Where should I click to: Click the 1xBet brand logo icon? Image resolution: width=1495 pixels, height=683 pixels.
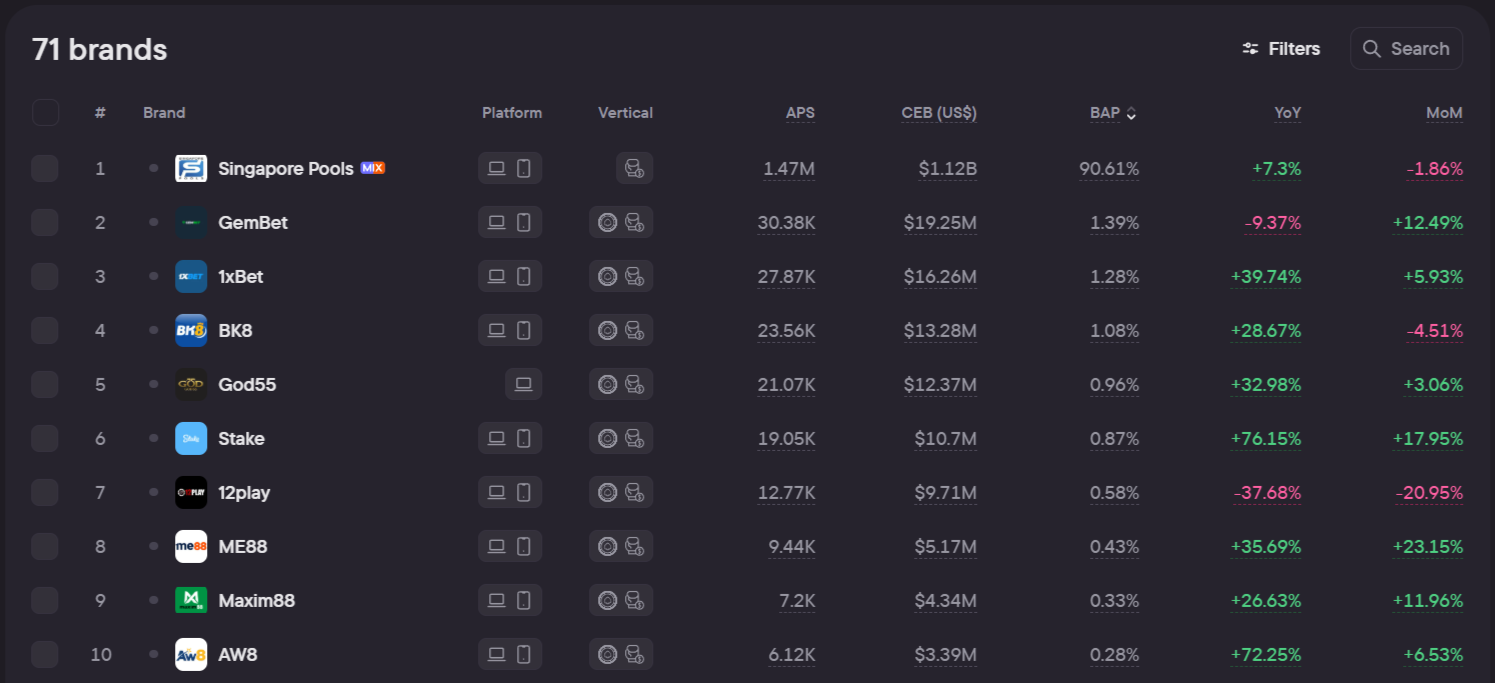(191, 276)
